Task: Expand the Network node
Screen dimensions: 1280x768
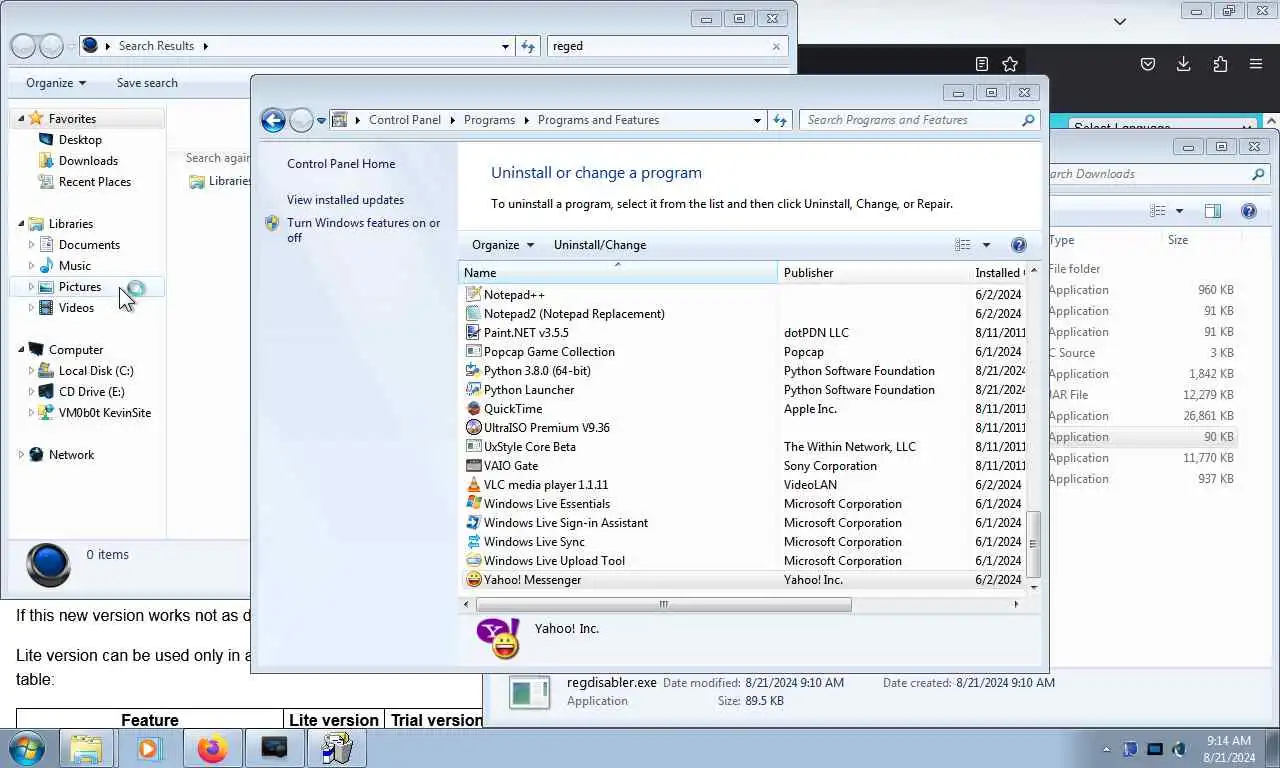Action: [21, 455]
